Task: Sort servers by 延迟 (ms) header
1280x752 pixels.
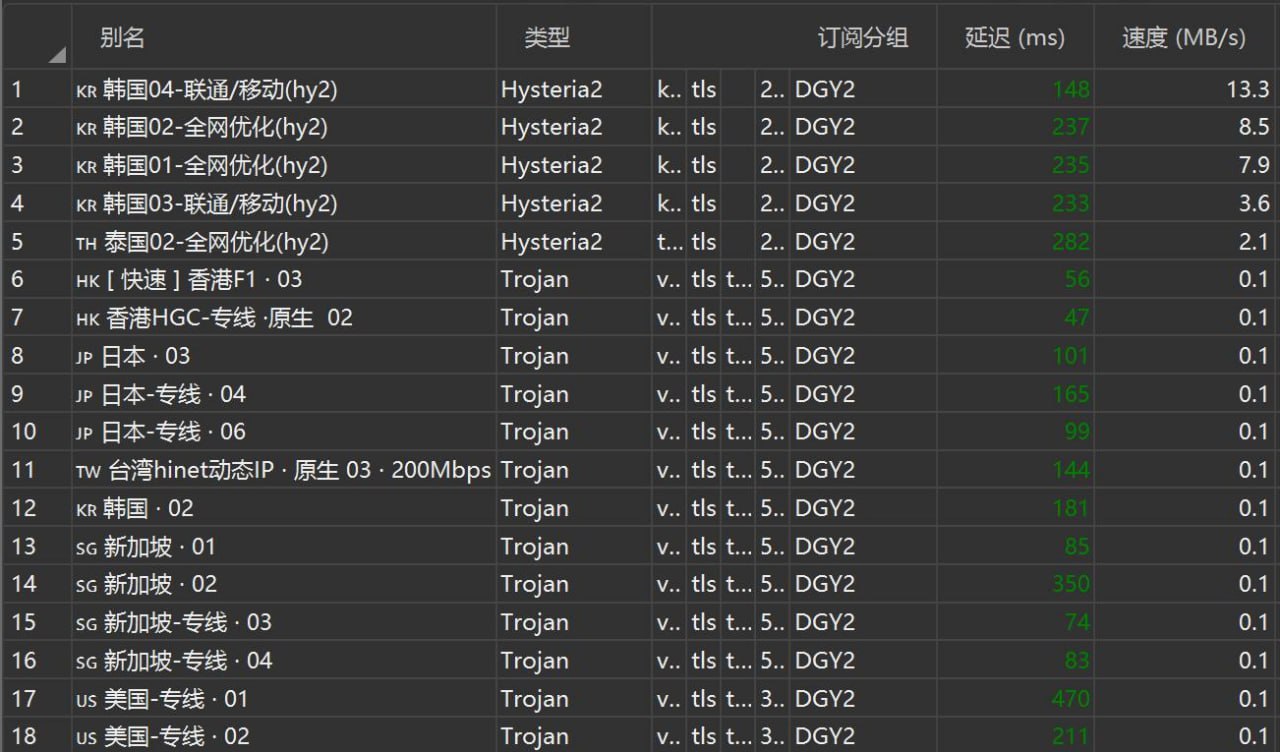Action: coord(1014,38)
